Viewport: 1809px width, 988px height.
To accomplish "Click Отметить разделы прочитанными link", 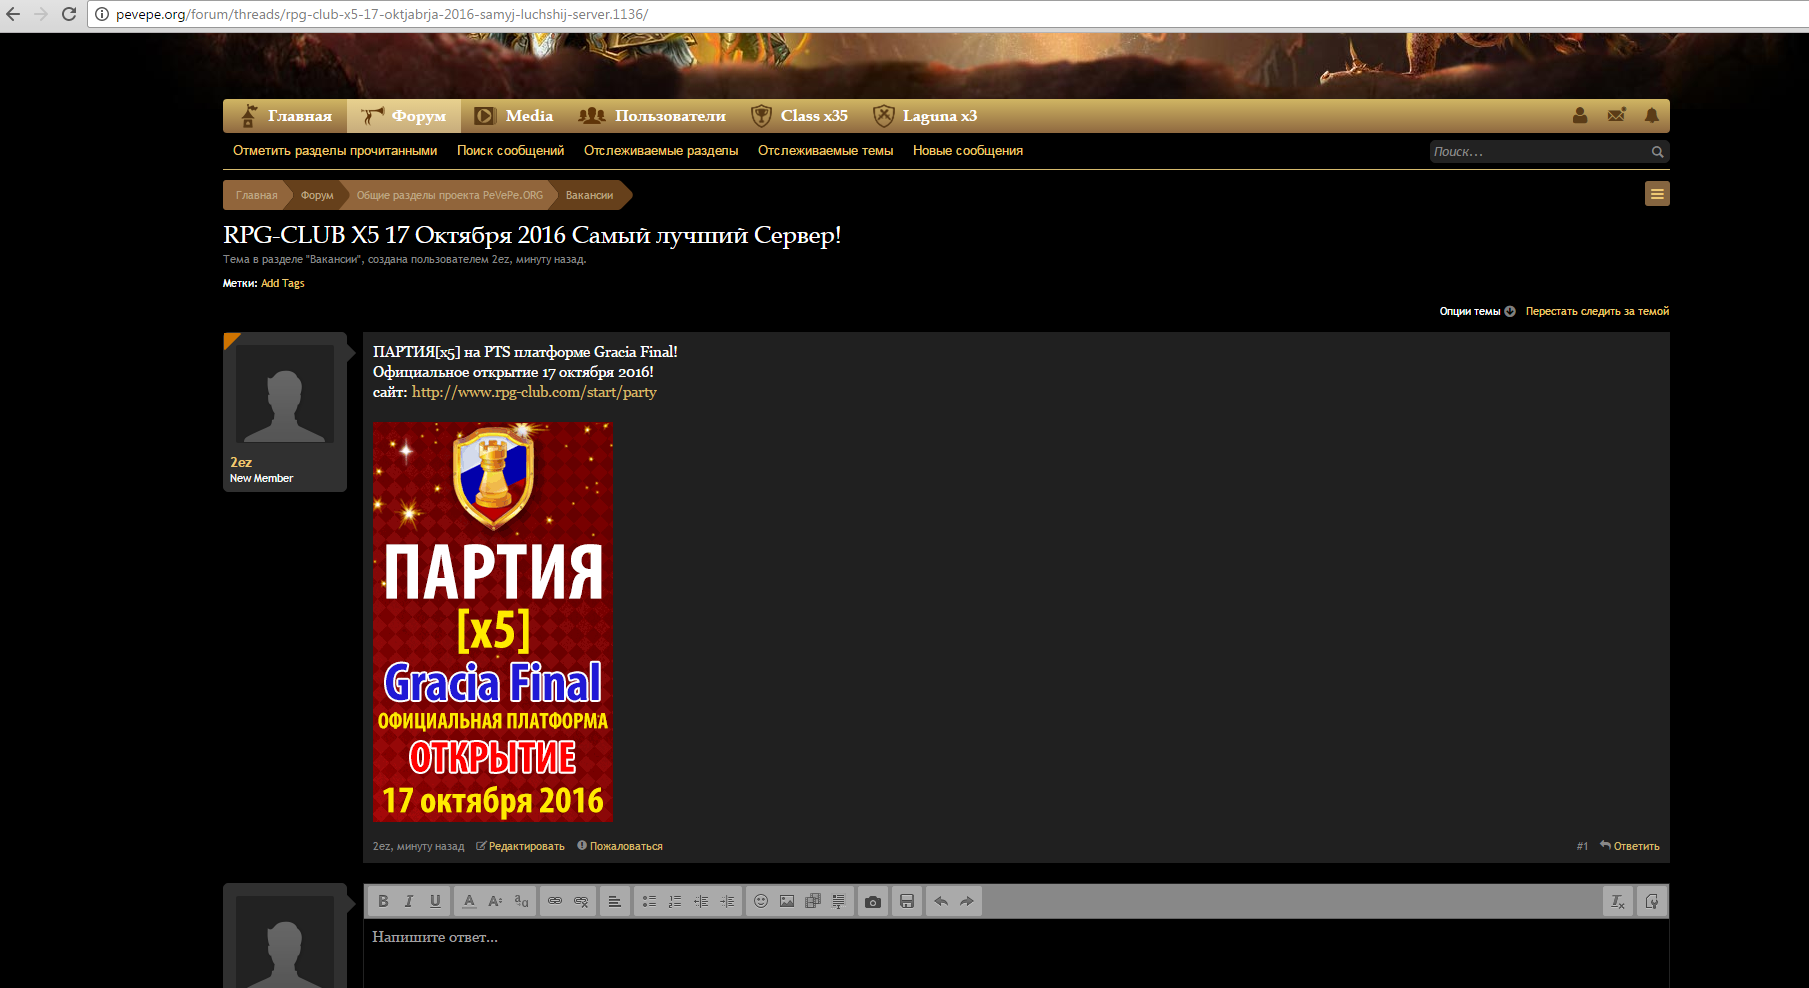I will [335, 151].
